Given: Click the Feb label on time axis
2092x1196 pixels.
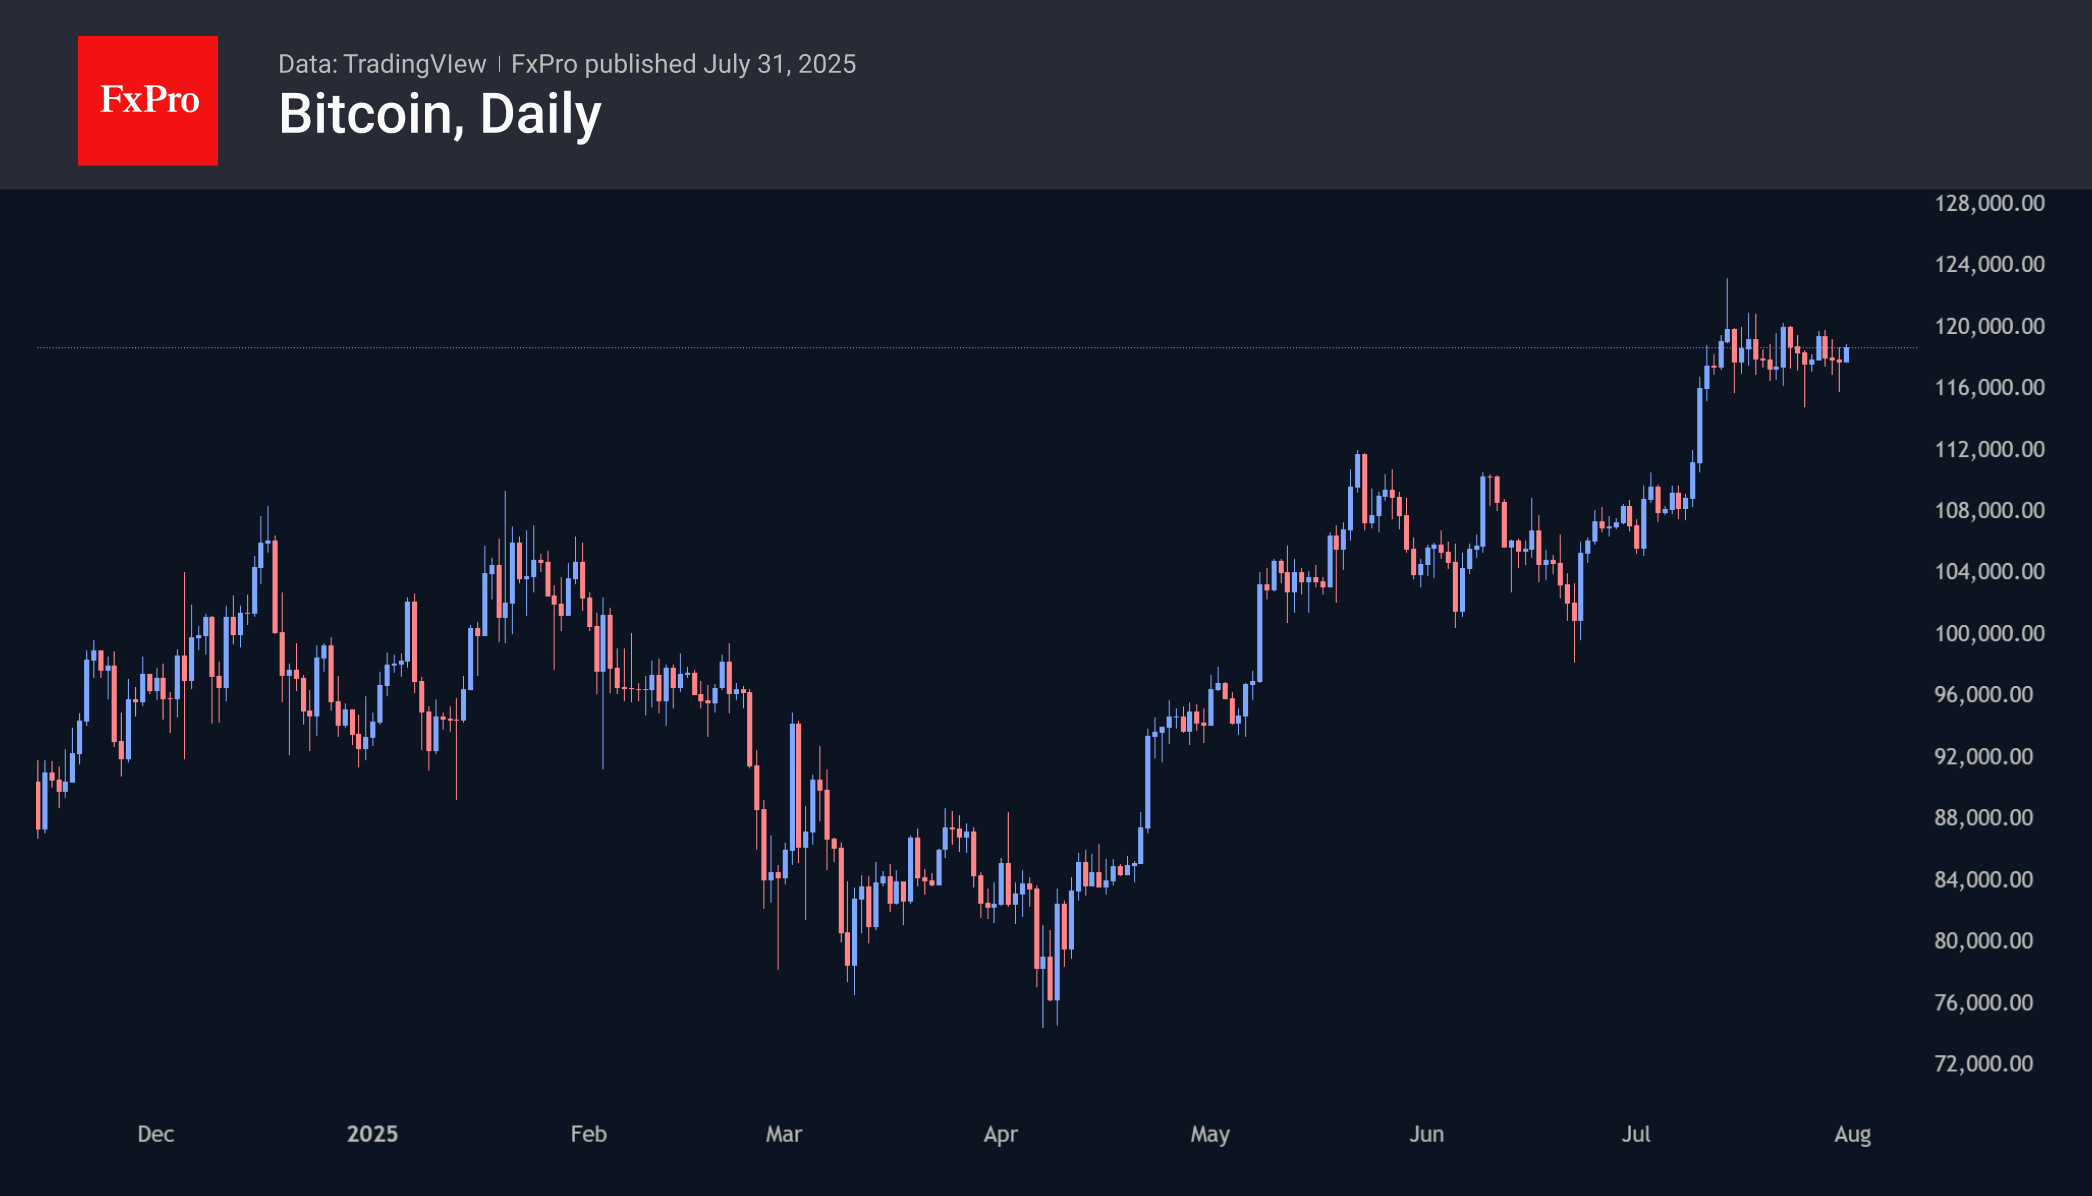Looking at the screenshot, I should pyautogui.click(x=588, y=1134).
